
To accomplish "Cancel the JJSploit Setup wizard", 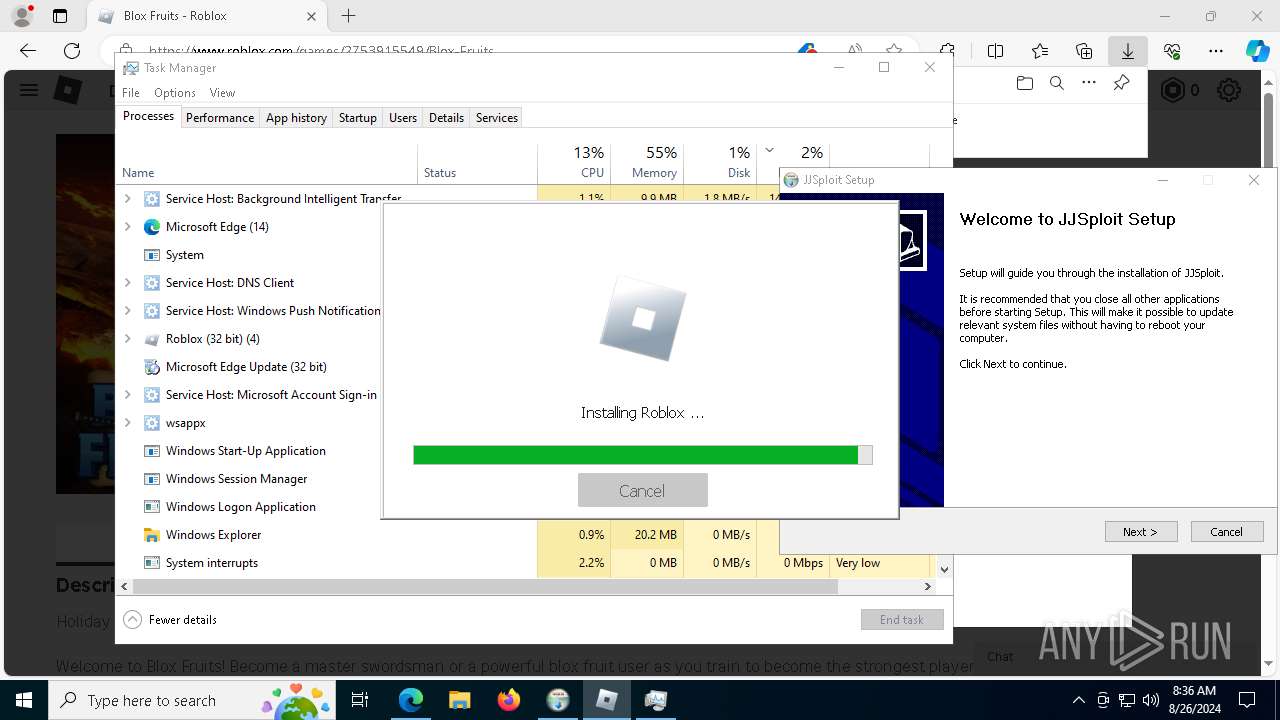I will pos(1227,532).
